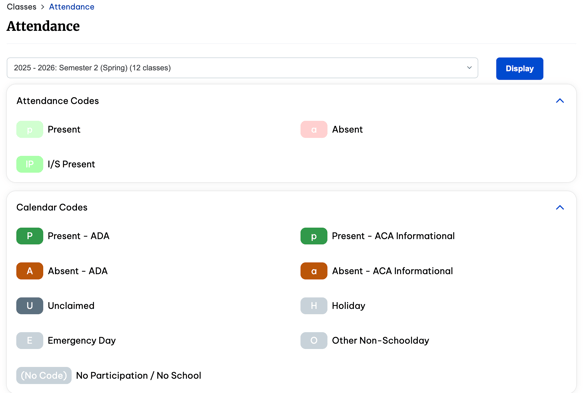Click the orange Absent - ADA 'A' badge
The height and width of the screenshot is (393, 583).
click(x=29, y=271)
